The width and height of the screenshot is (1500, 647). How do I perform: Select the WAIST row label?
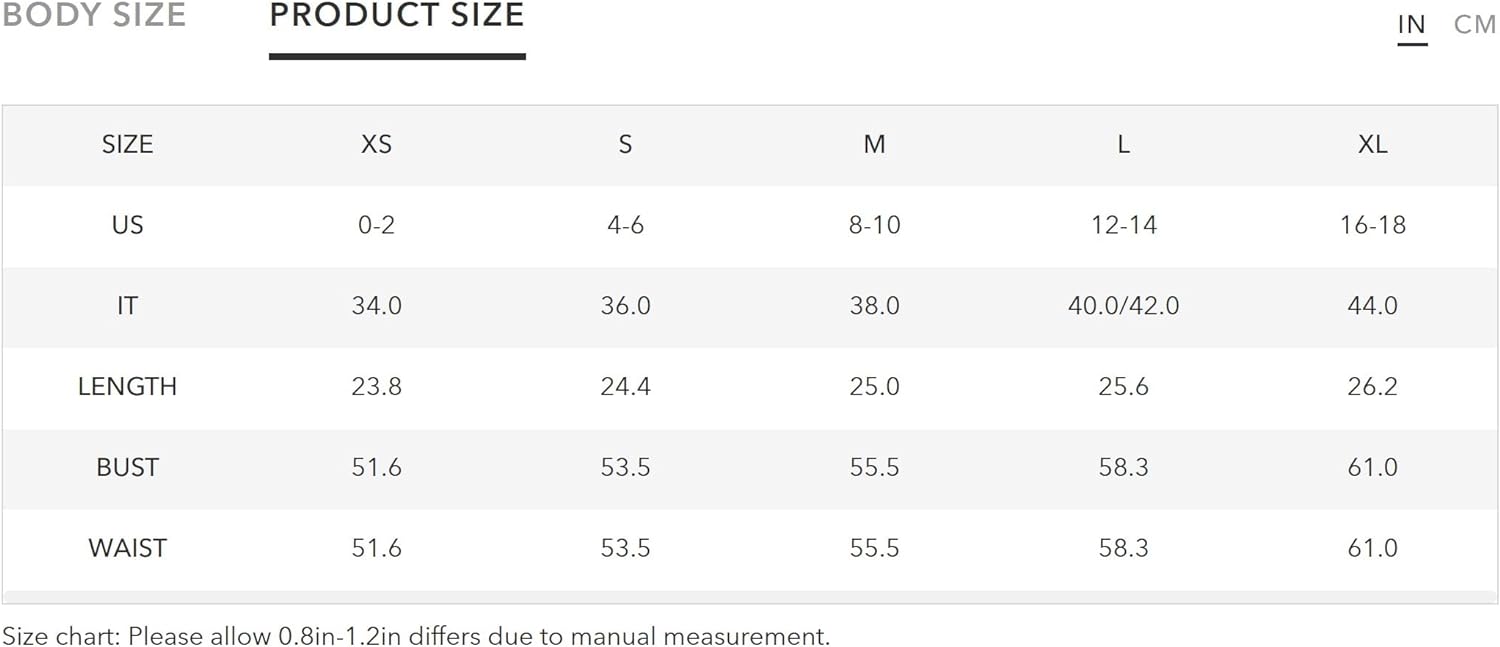pos(127,549)
